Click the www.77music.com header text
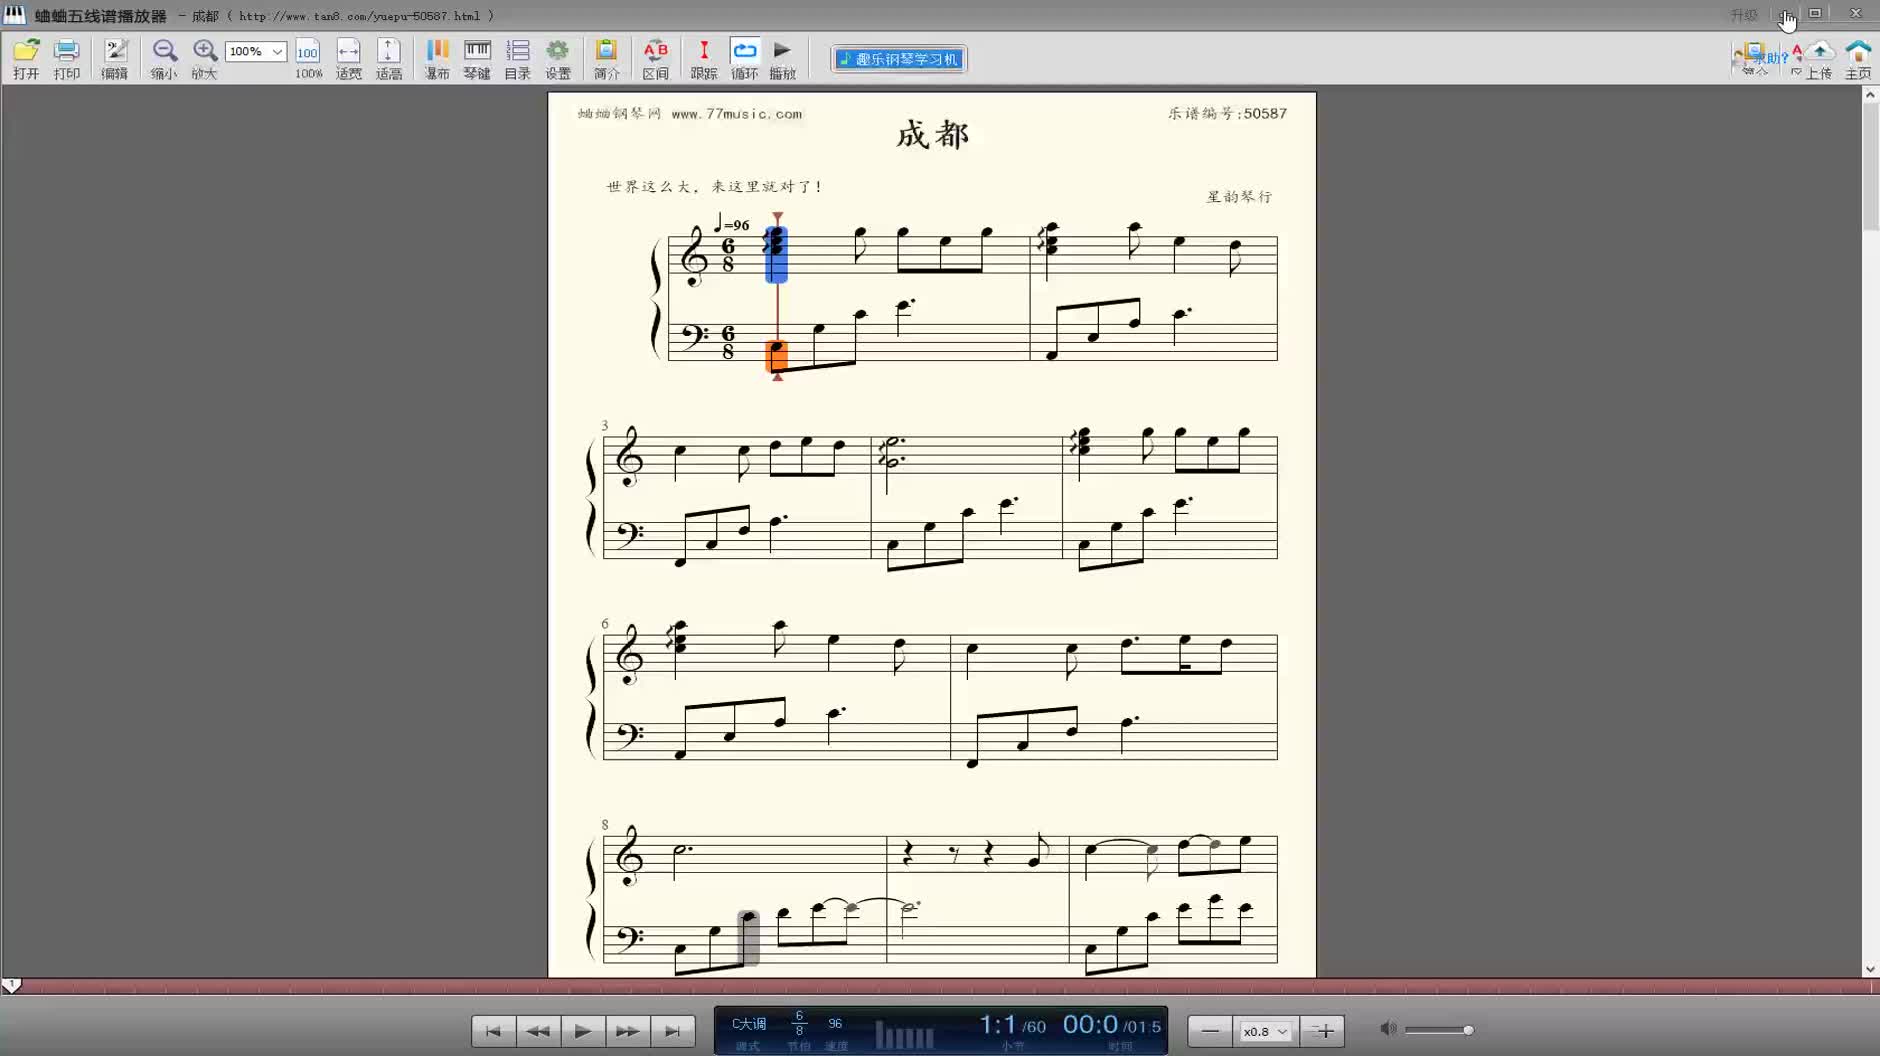1880x1056 pixels. pyautogui.click(x=737, y=114)
